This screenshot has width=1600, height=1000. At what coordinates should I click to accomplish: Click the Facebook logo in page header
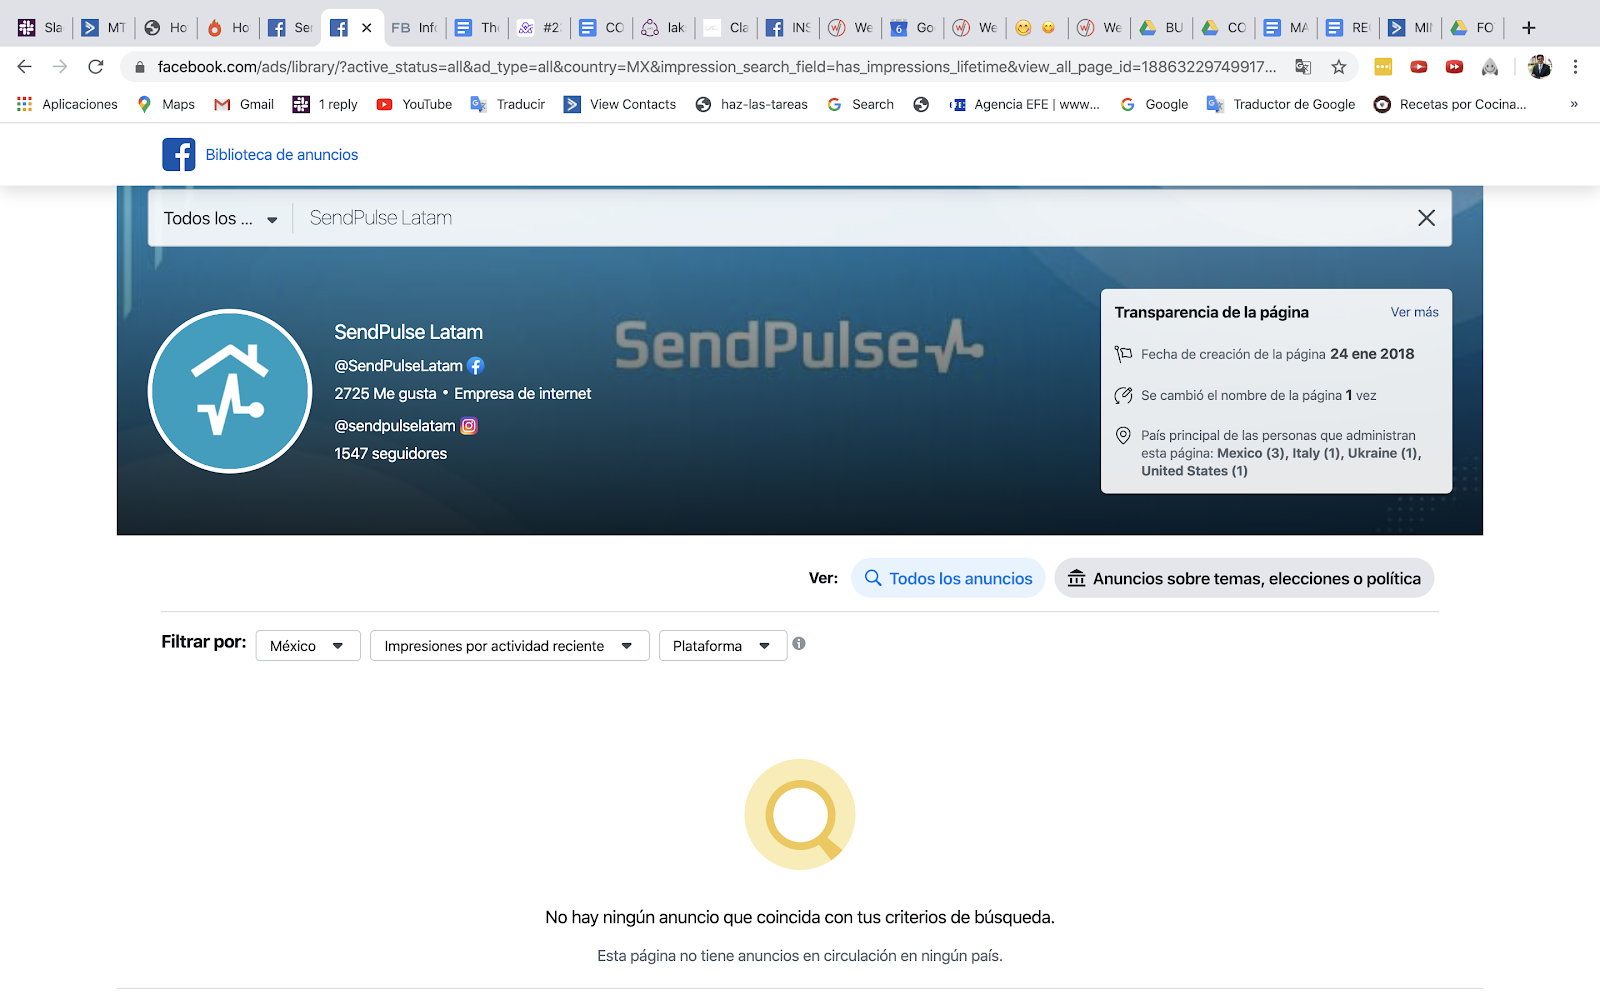click(x=179, y=155)
